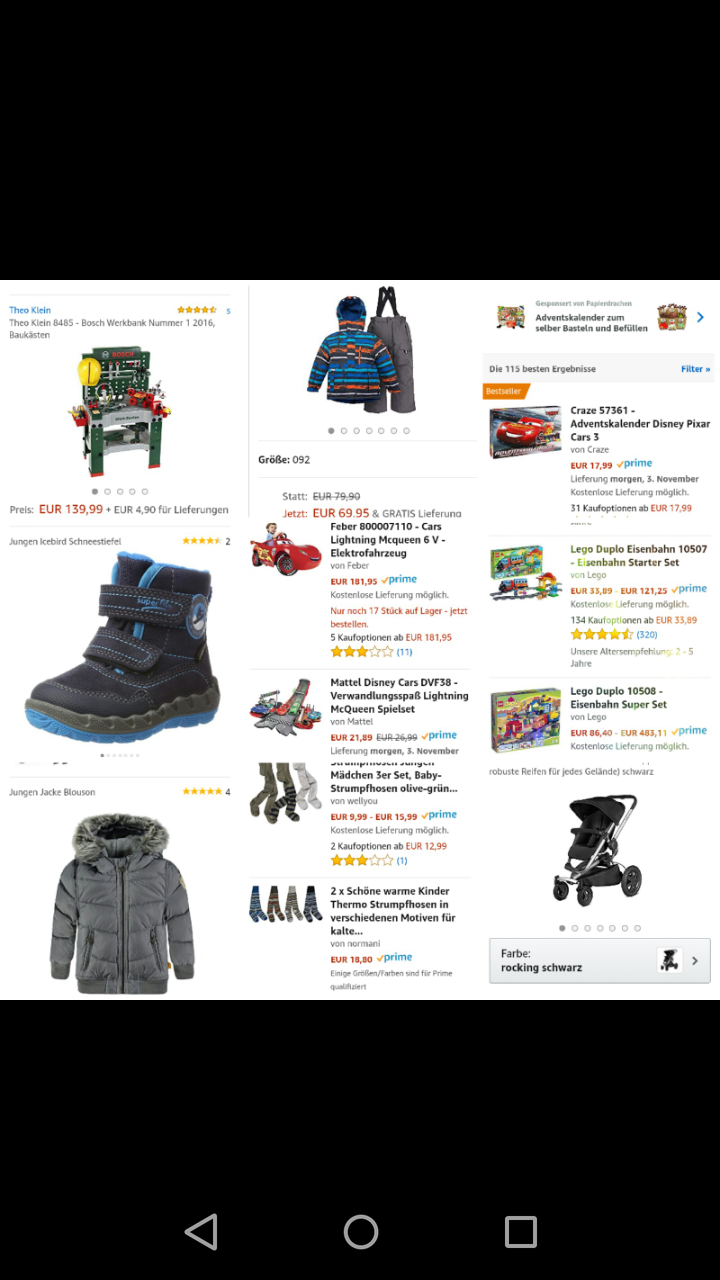Viewport: 720px width, 1280px height.
Task: Open Lego Duplo Eisenbahn 10507 Starter Set
Action: coord(638,555)
